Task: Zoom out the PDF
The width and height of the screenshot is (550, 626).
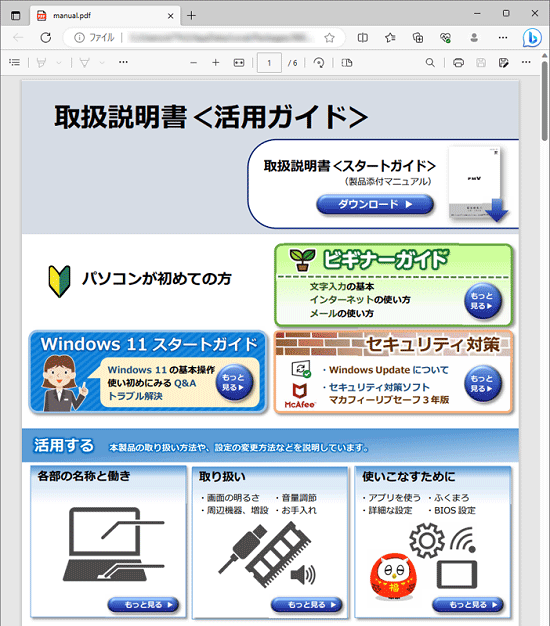Action: coord(194,63)
